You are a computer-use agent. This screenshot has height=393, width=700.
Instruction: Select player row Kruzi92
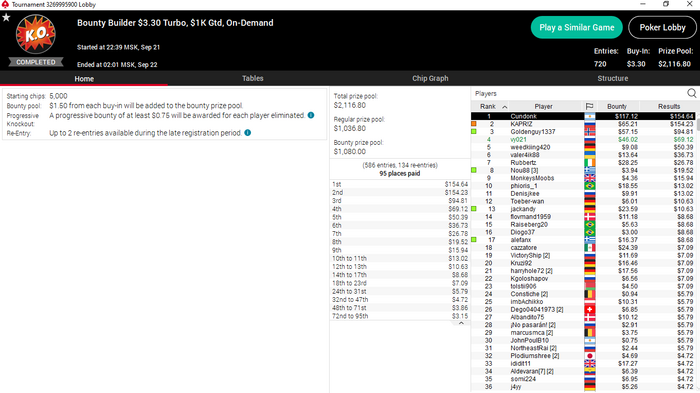(583, 263)
